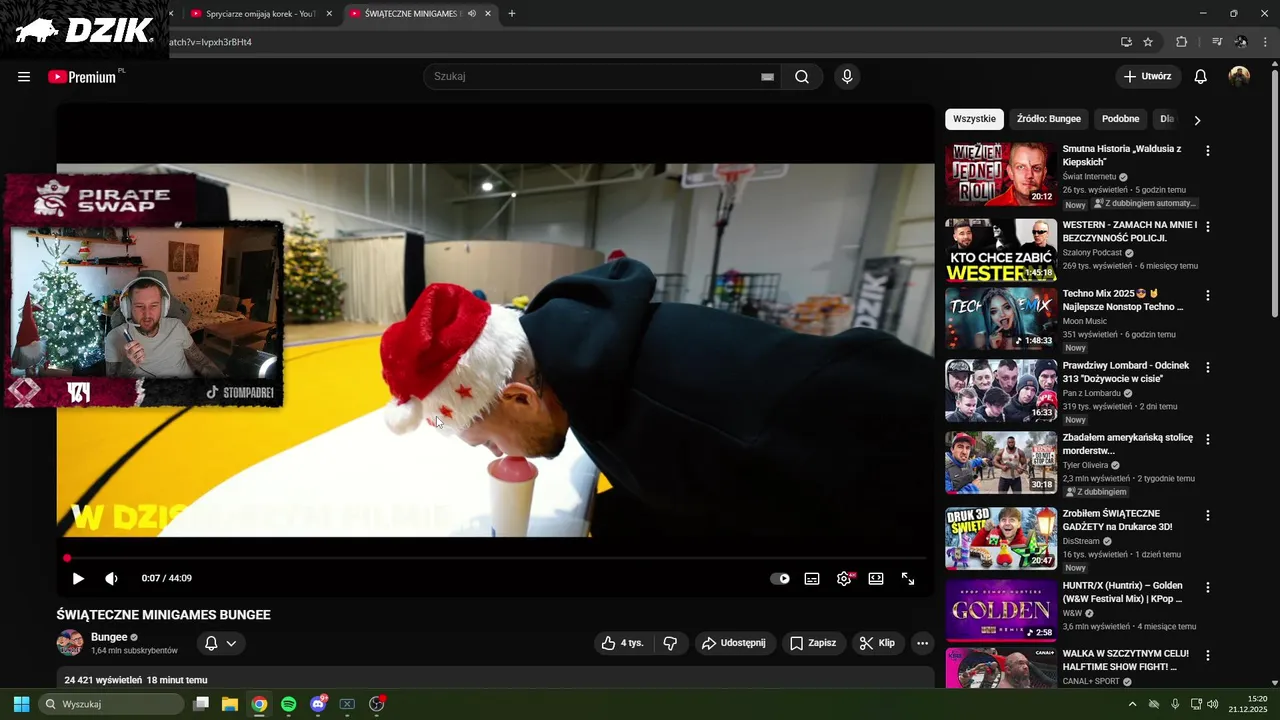This screenshot has width=1280, height=720.
Task: Mute the video volume
Action: (111, 579)
